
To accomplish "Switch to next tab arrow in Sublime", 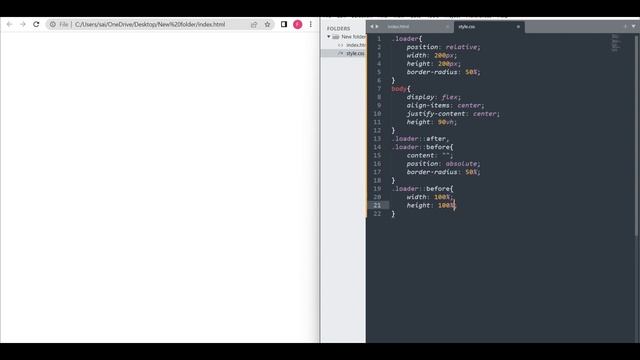I will click(x=377, y=27).
